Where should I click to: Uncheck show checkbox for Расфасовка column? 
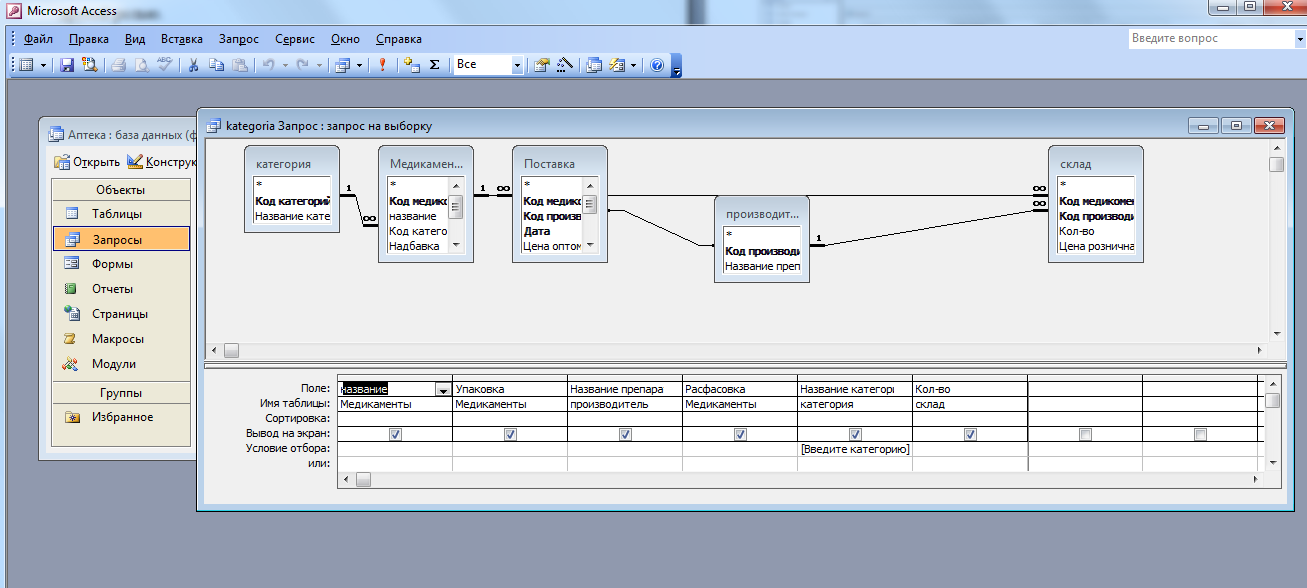pyautogui.click(x=740, y=435)
